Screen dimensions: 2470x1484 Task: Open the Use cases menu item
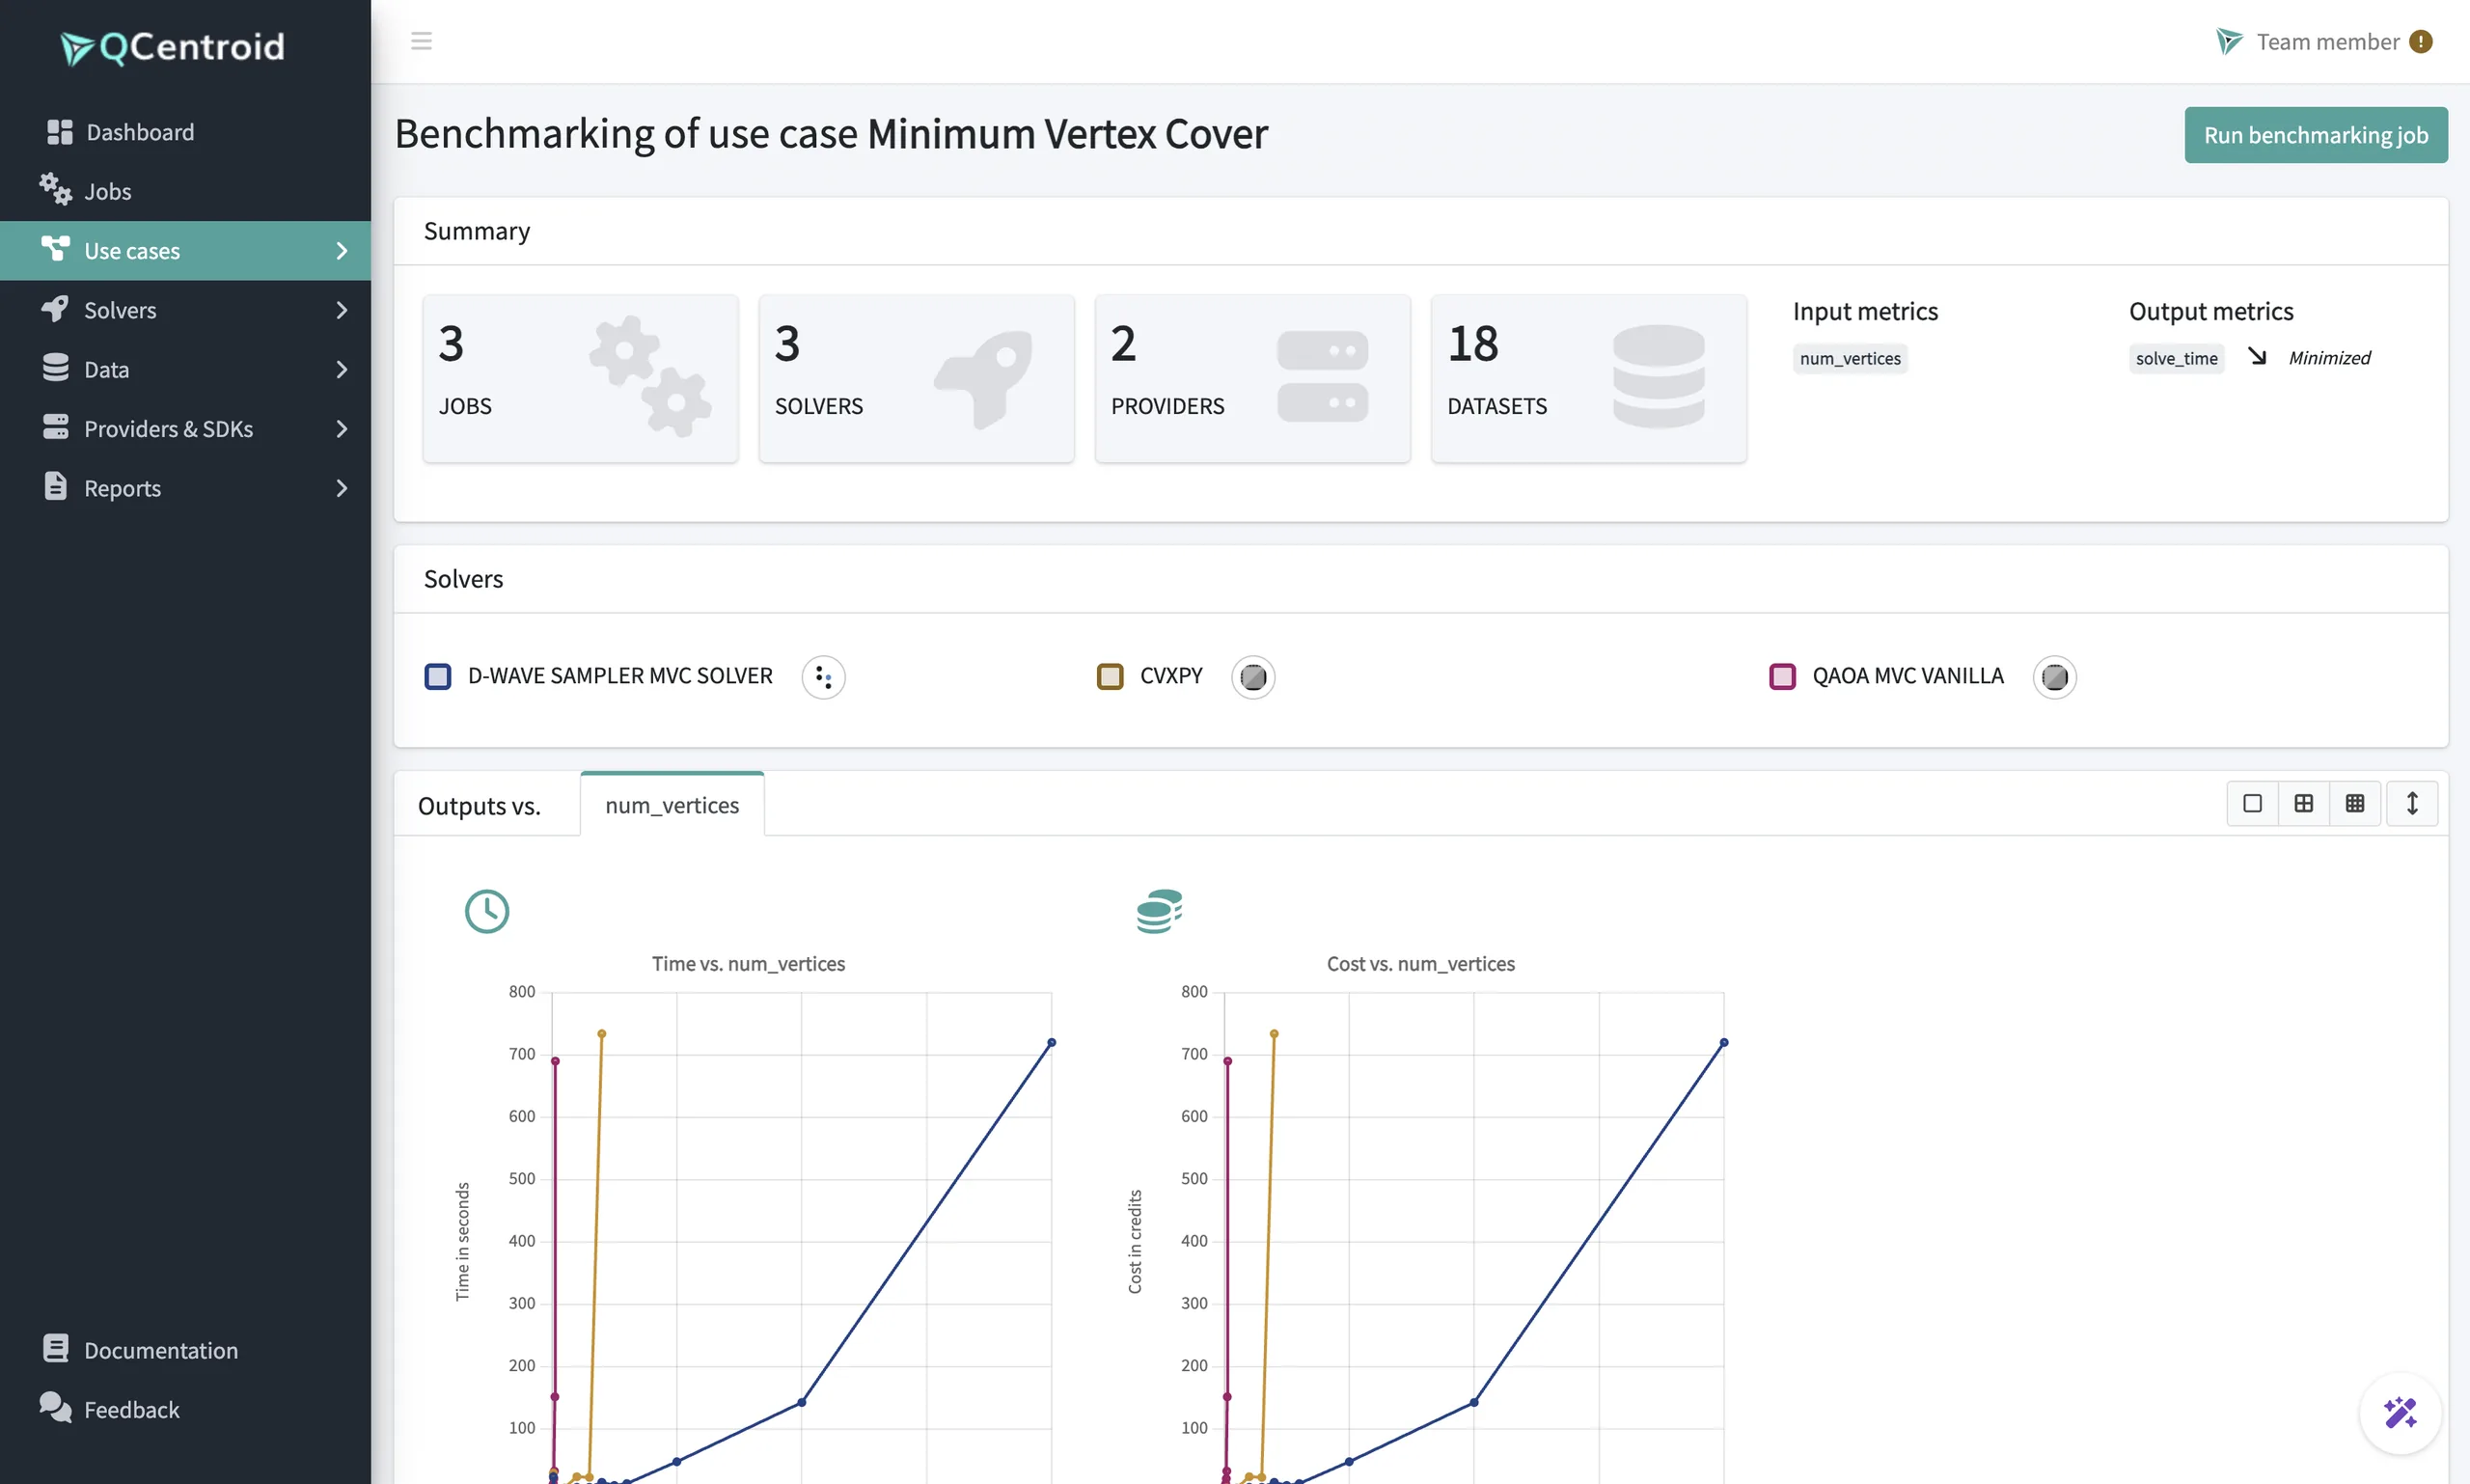click(185, 251)
